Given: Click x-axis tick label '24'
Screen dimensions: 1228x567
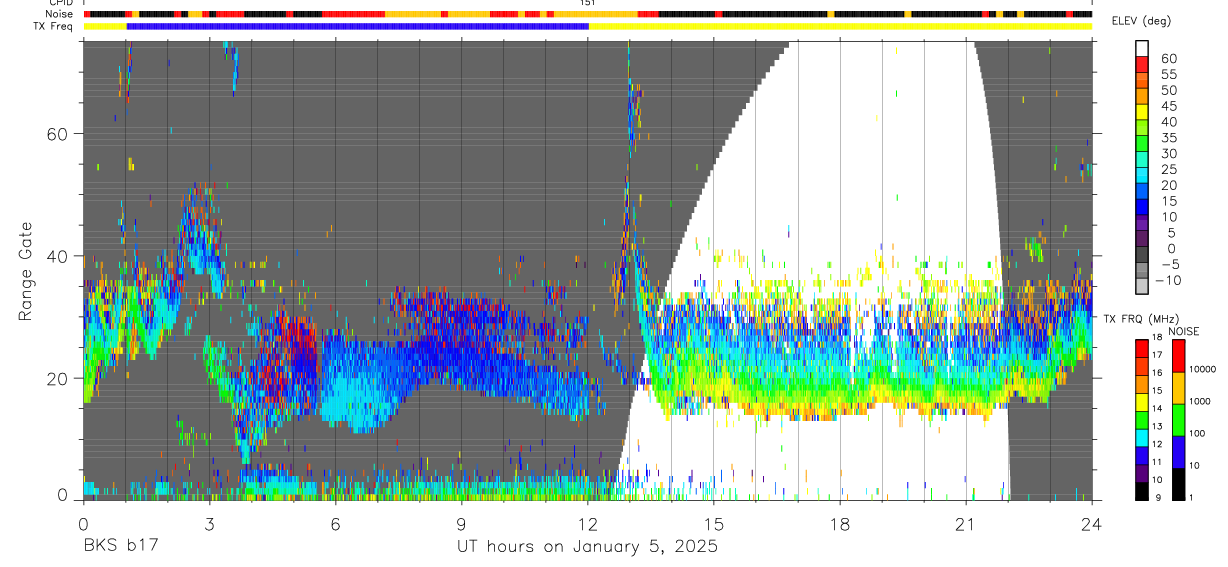Looking at the screenshot, I should (x=1092, y=524).
